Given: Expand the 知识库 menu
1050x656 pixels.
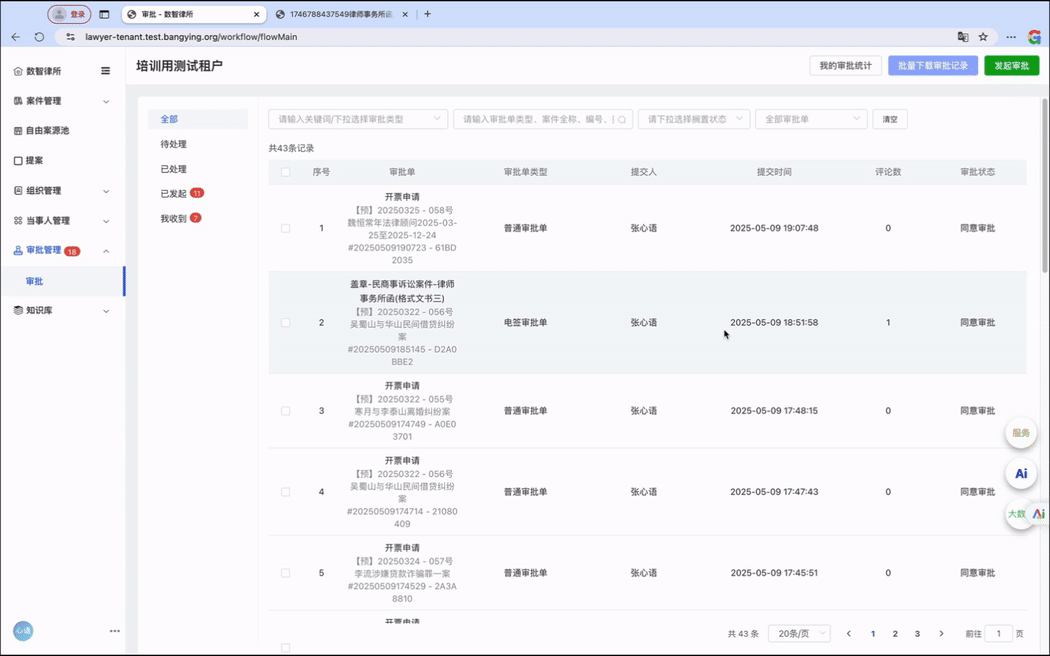Looking at the screenshot, I should (106, 311).
